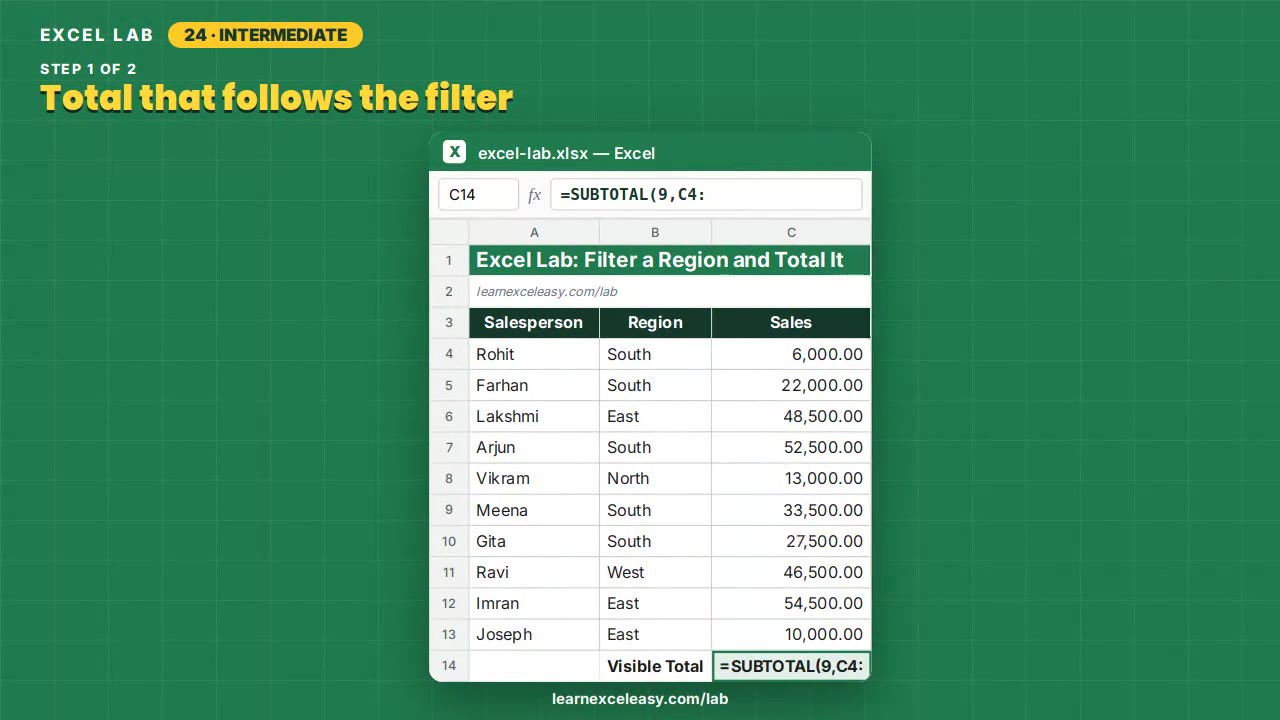Select column A by its header

click(x=534, y=232)
